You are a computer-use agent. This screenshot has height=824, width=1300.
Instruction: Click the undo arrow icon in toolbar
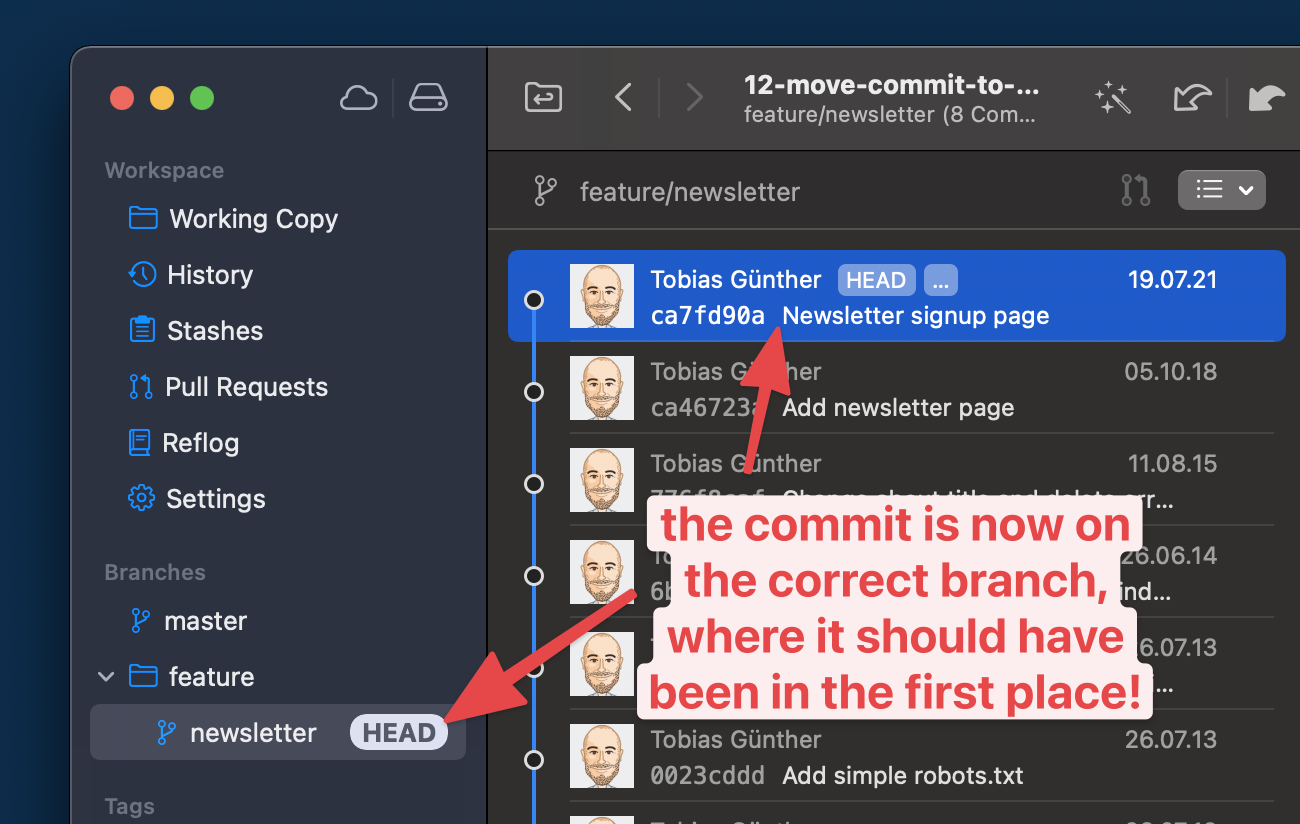[1191, 98]
